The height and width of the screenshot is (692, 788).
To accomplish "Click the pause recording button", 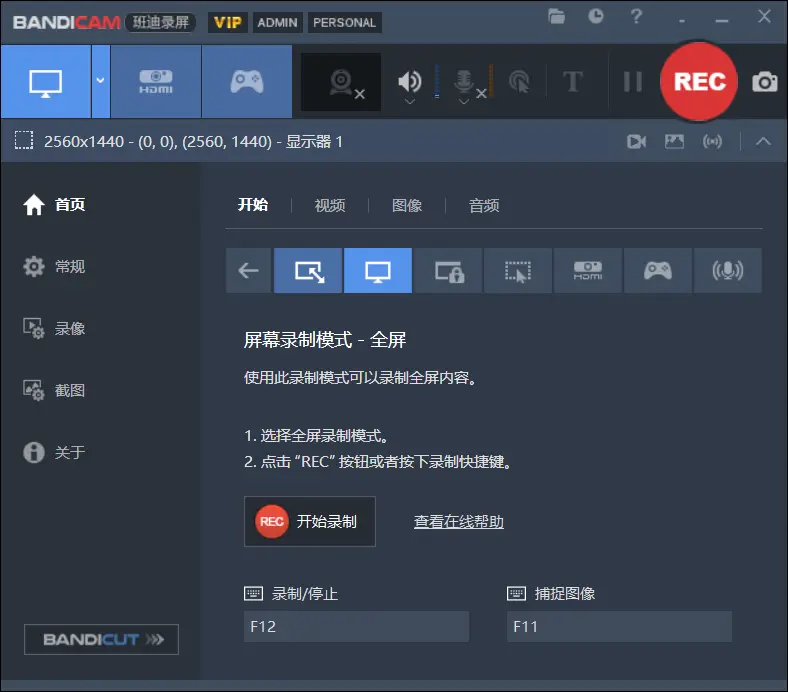I will point(633,81).
